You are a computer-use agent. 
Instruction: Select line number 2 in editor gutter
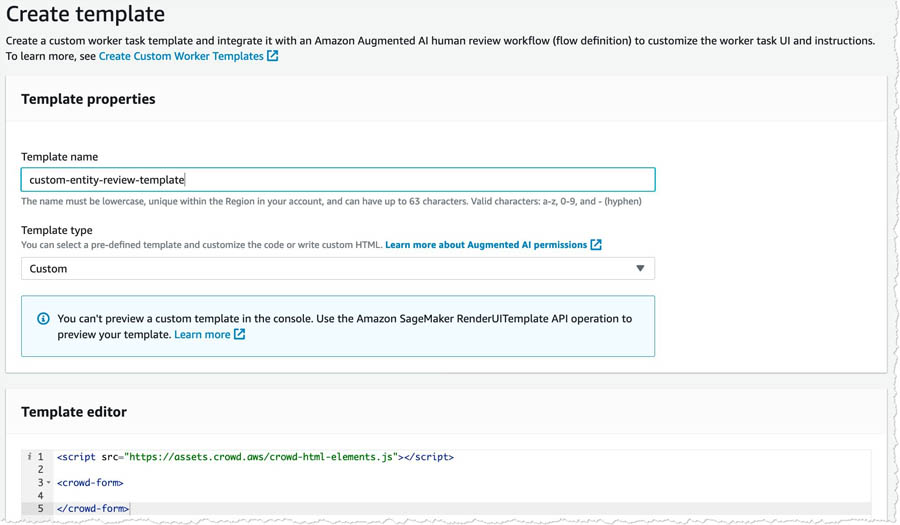click(x=40, y=469)
